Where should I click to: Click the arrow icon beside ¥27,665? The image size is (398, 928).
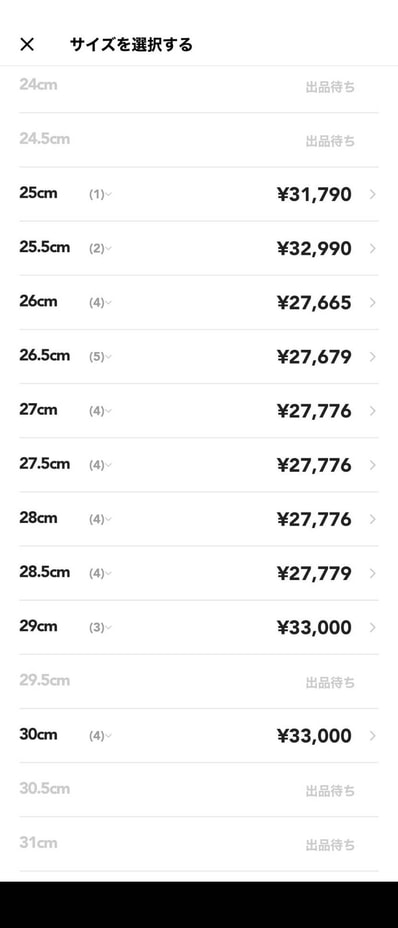point(373,302)
